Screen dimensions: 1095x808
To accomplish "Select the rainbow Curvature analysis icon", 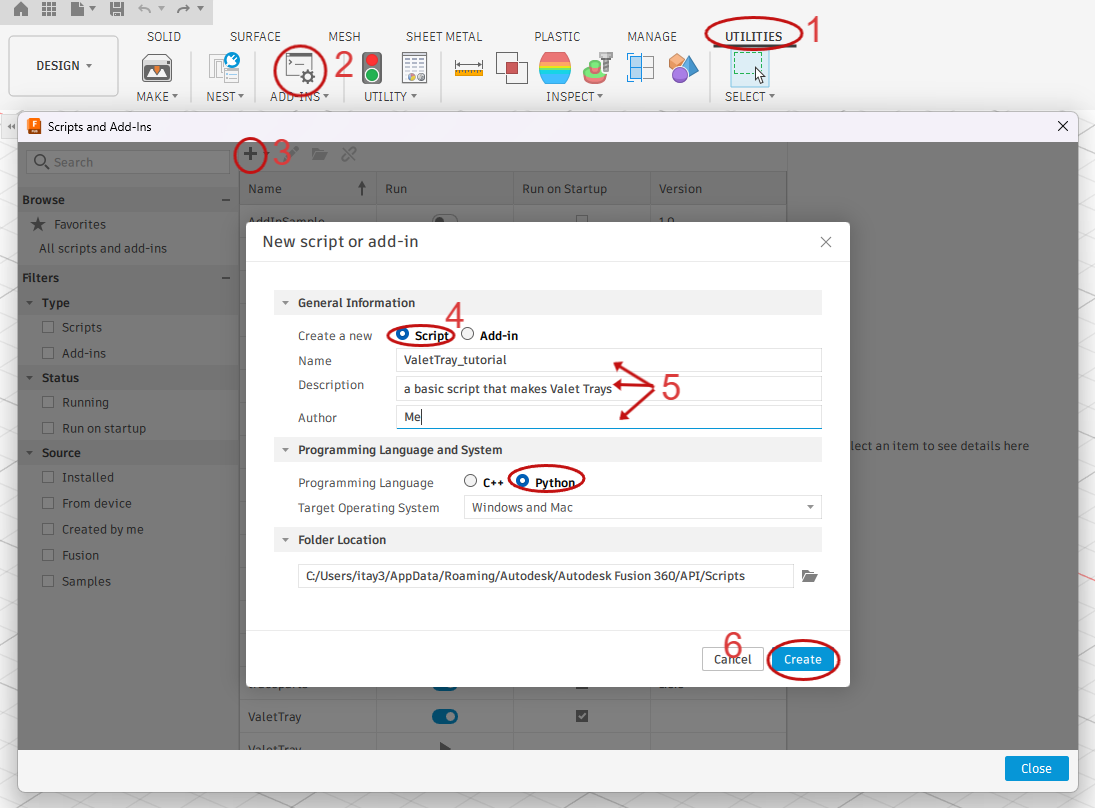I will 555,68.
